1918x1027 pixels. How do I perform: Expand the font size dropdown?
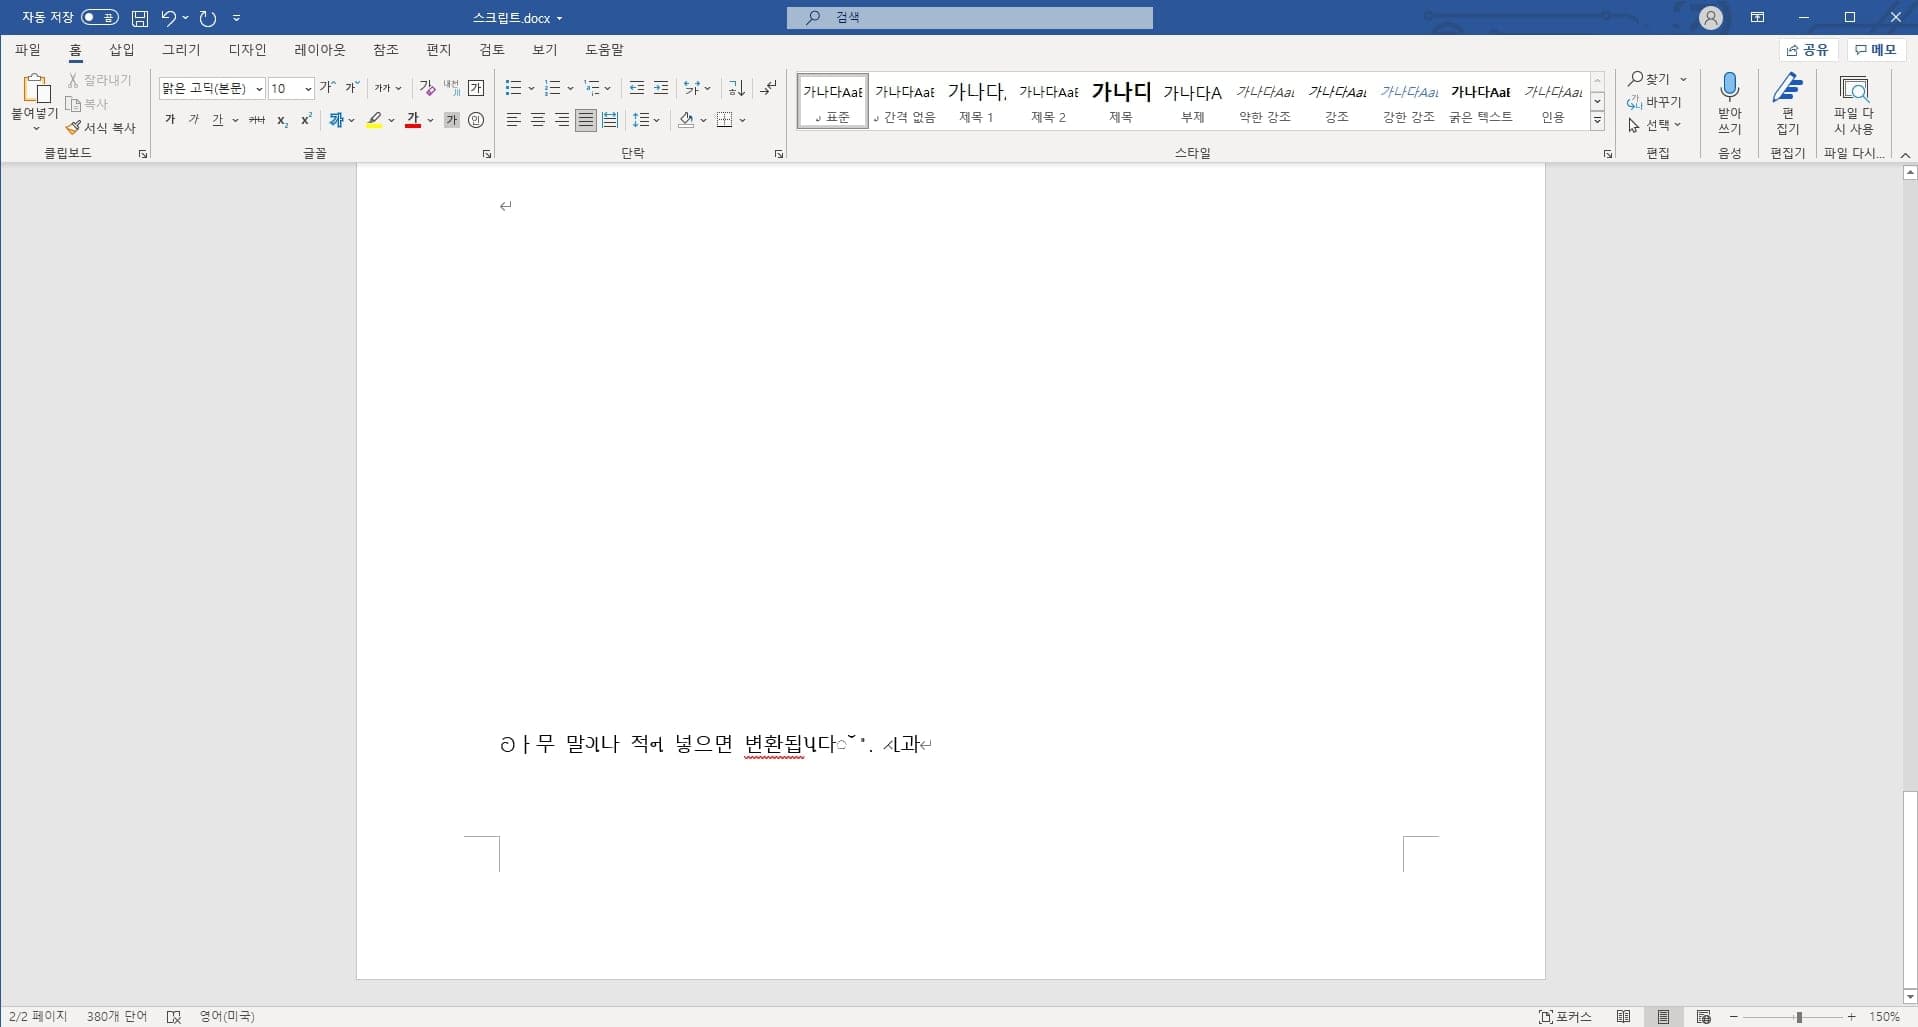click(x=308, y=89)
